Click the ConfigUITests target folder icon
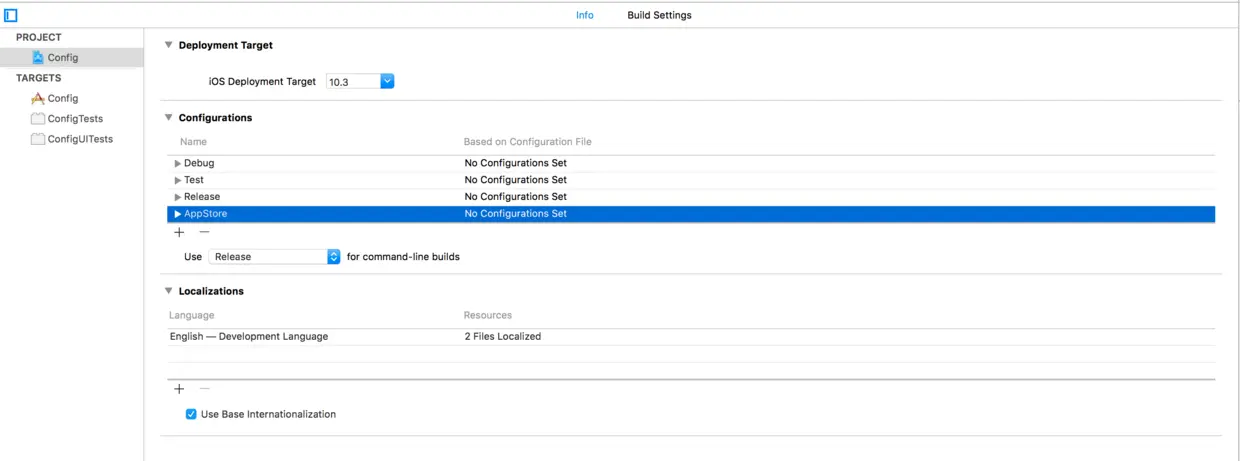The height and width of the screenshot is (461, 1240). (x=38, y=140)
